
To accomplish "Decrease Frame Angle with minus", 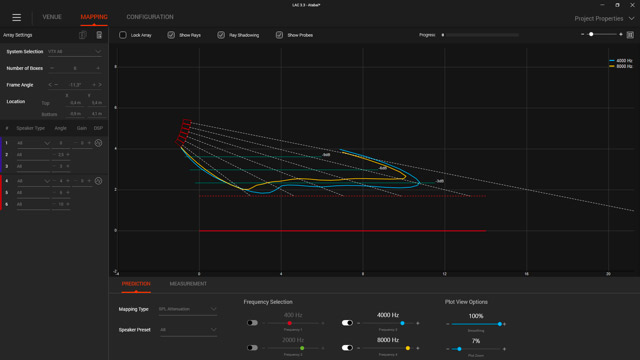I will [x=56, y=85].
